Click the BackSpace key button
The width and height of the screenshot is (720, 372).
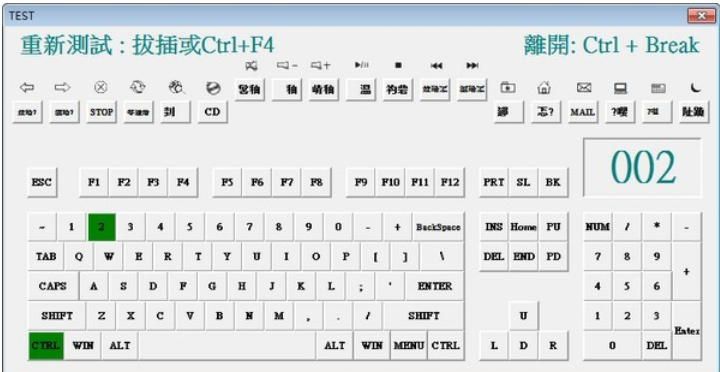pos(439,227)
